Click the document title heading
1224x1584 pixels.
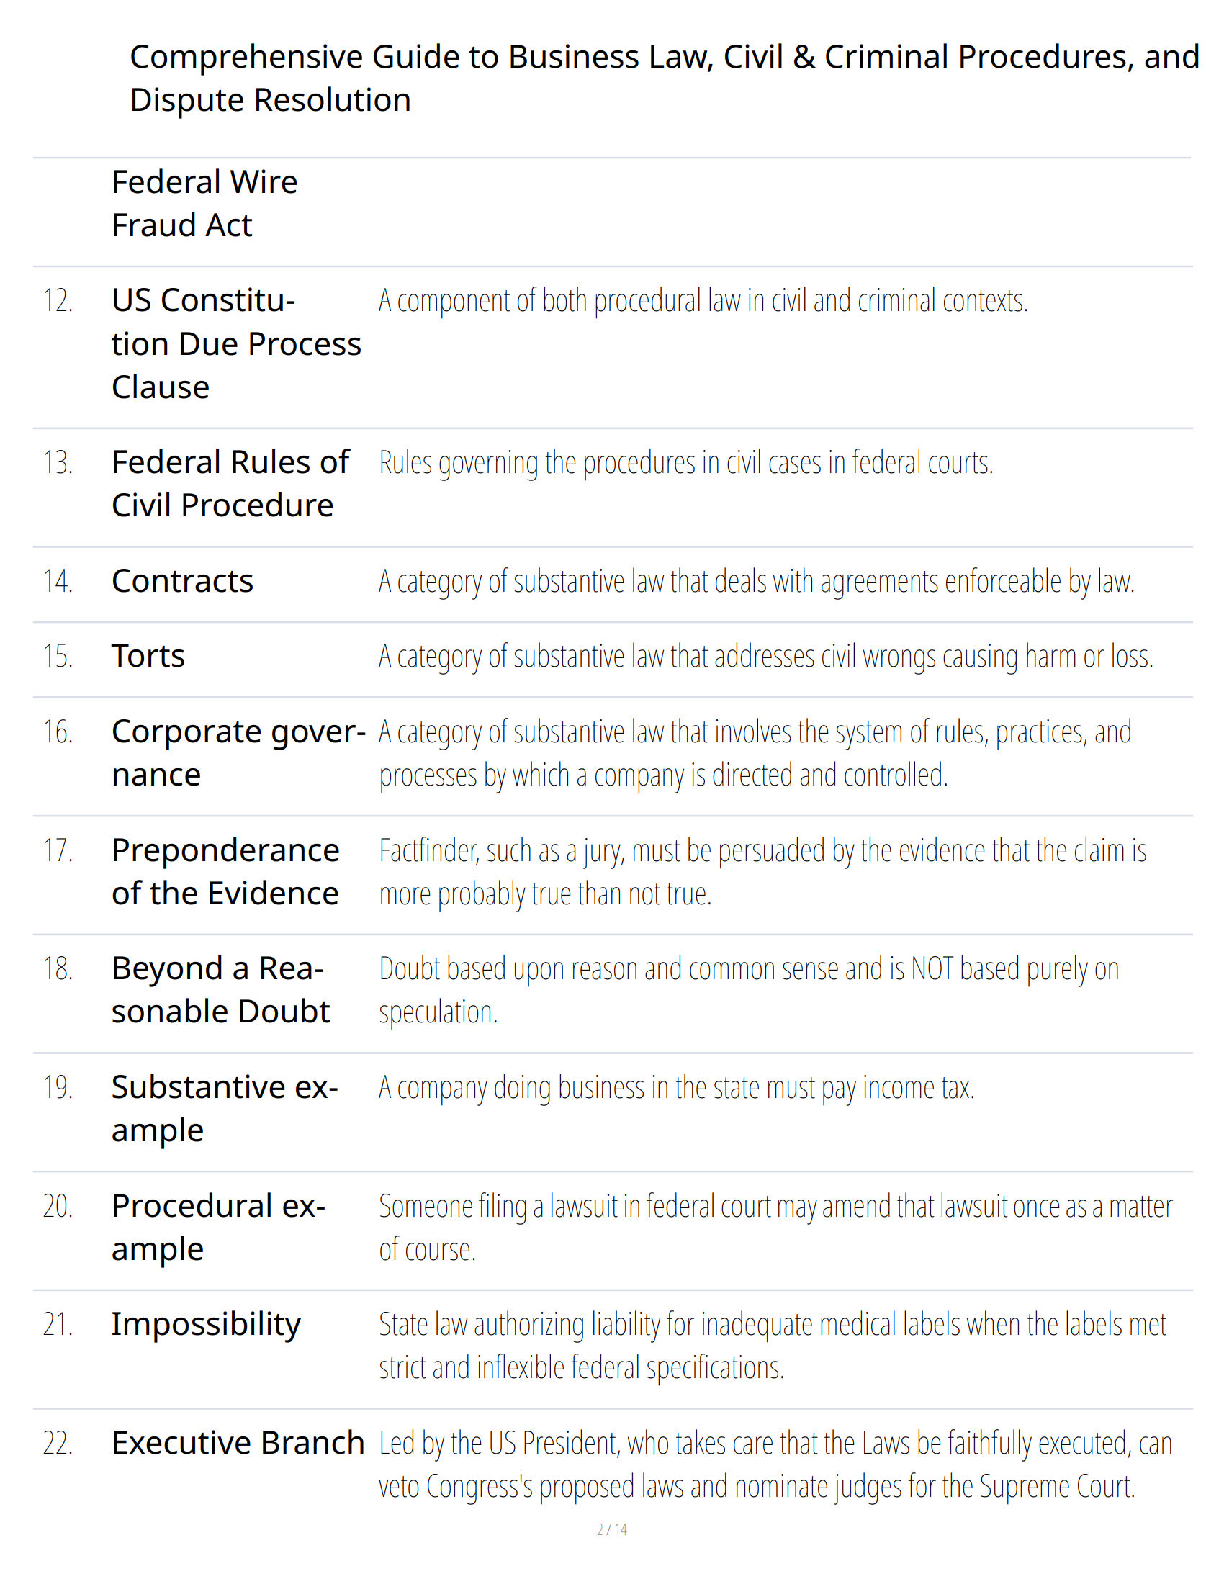coord(664,78)
